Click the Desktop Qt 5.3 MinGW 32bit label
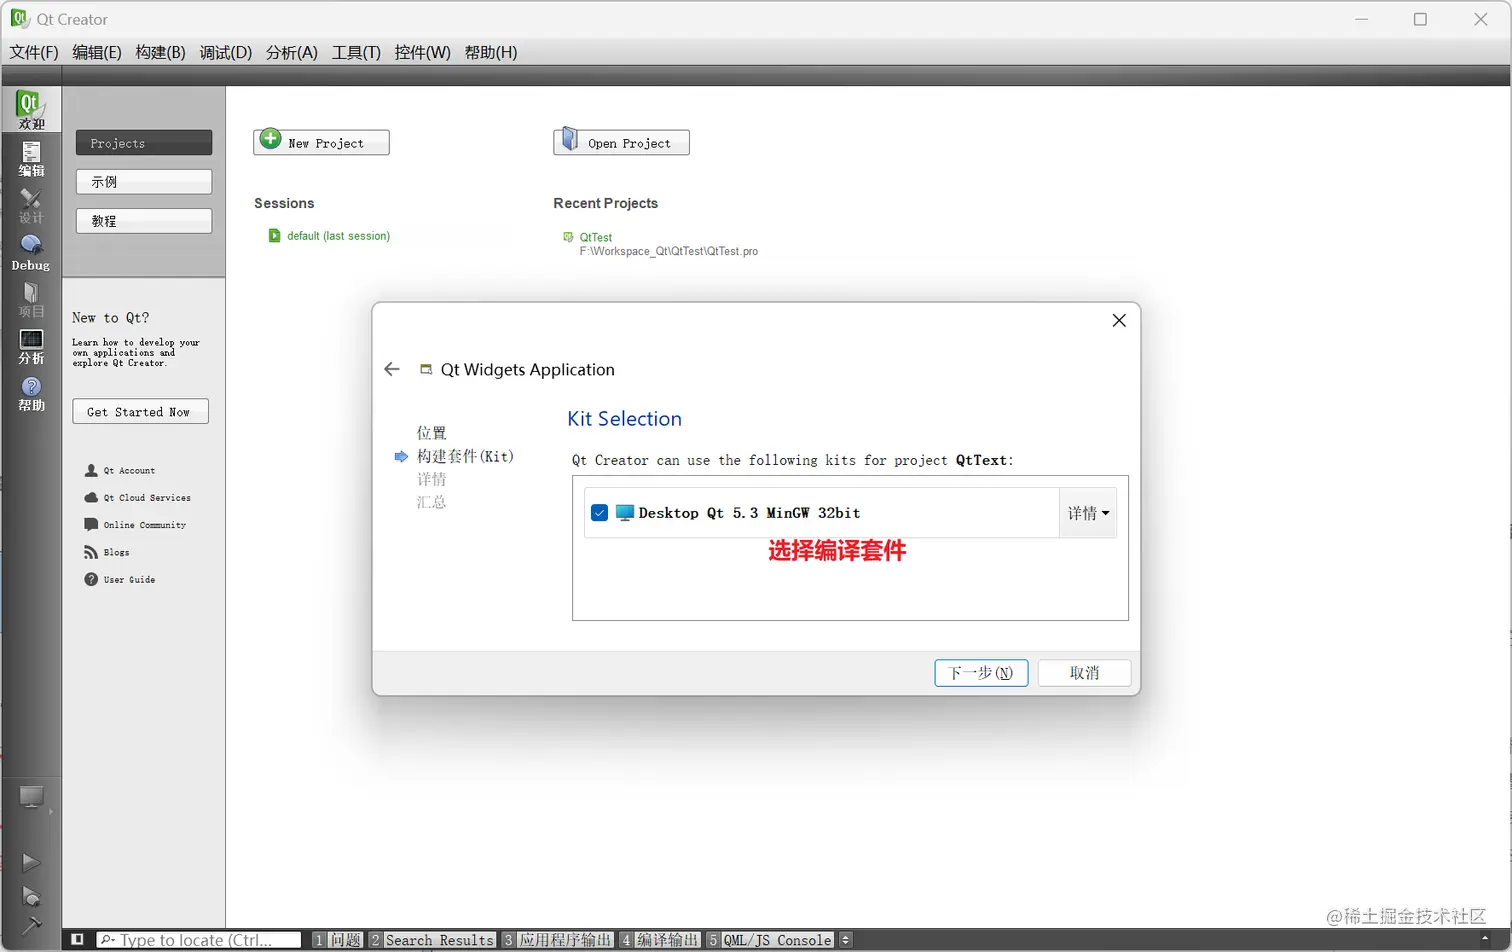 [749, 513]
